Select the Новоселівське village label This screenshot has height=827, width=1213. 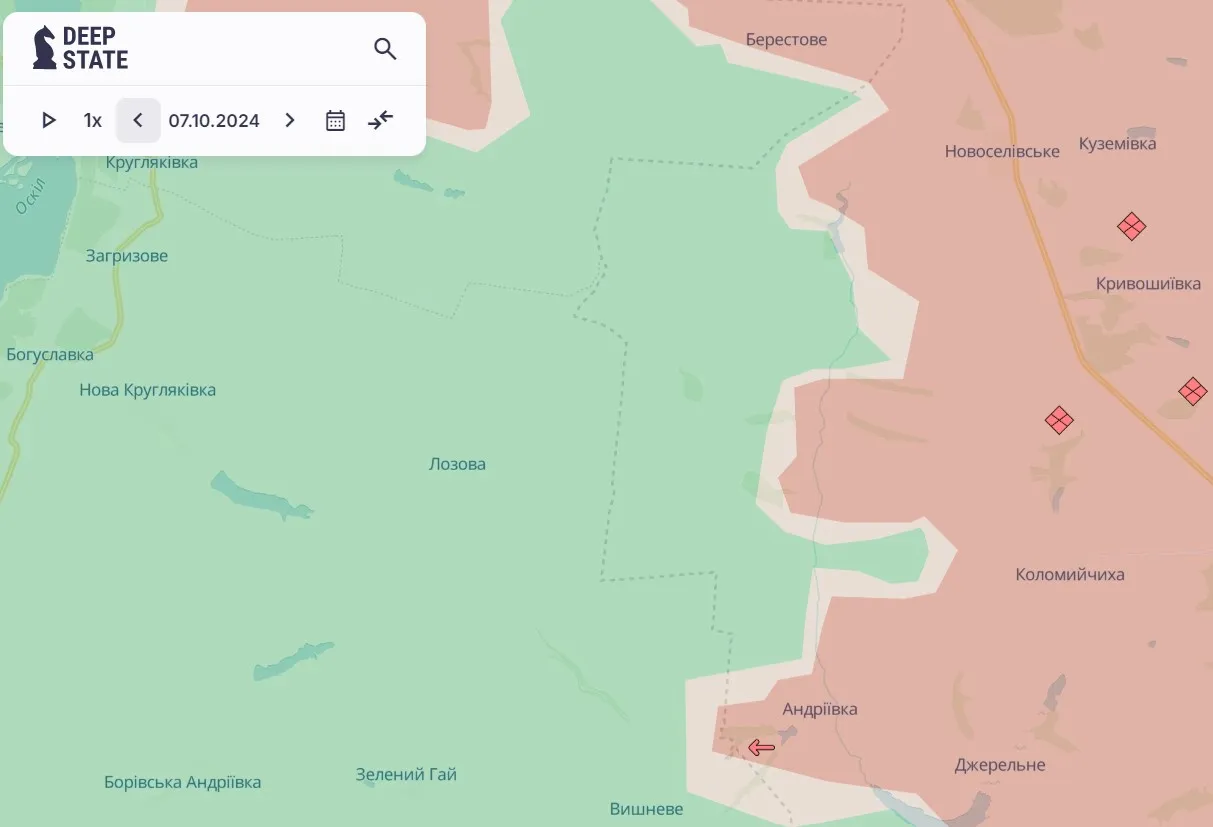[x=1002, y=151]
